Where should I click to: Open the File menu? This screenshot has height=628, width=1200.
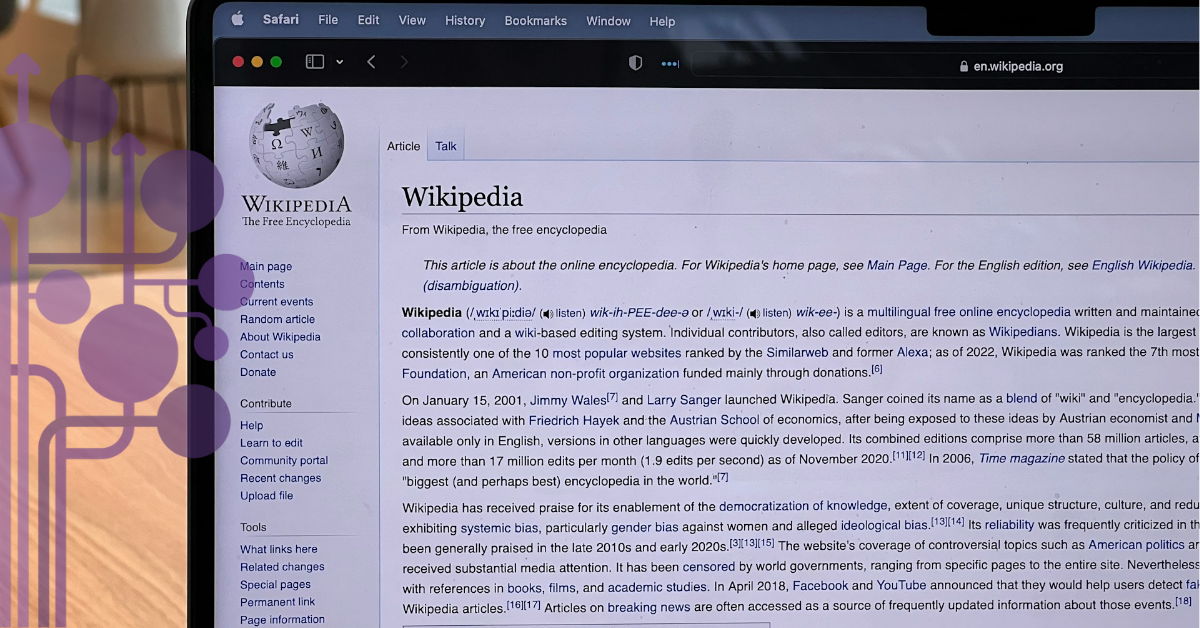328,19
